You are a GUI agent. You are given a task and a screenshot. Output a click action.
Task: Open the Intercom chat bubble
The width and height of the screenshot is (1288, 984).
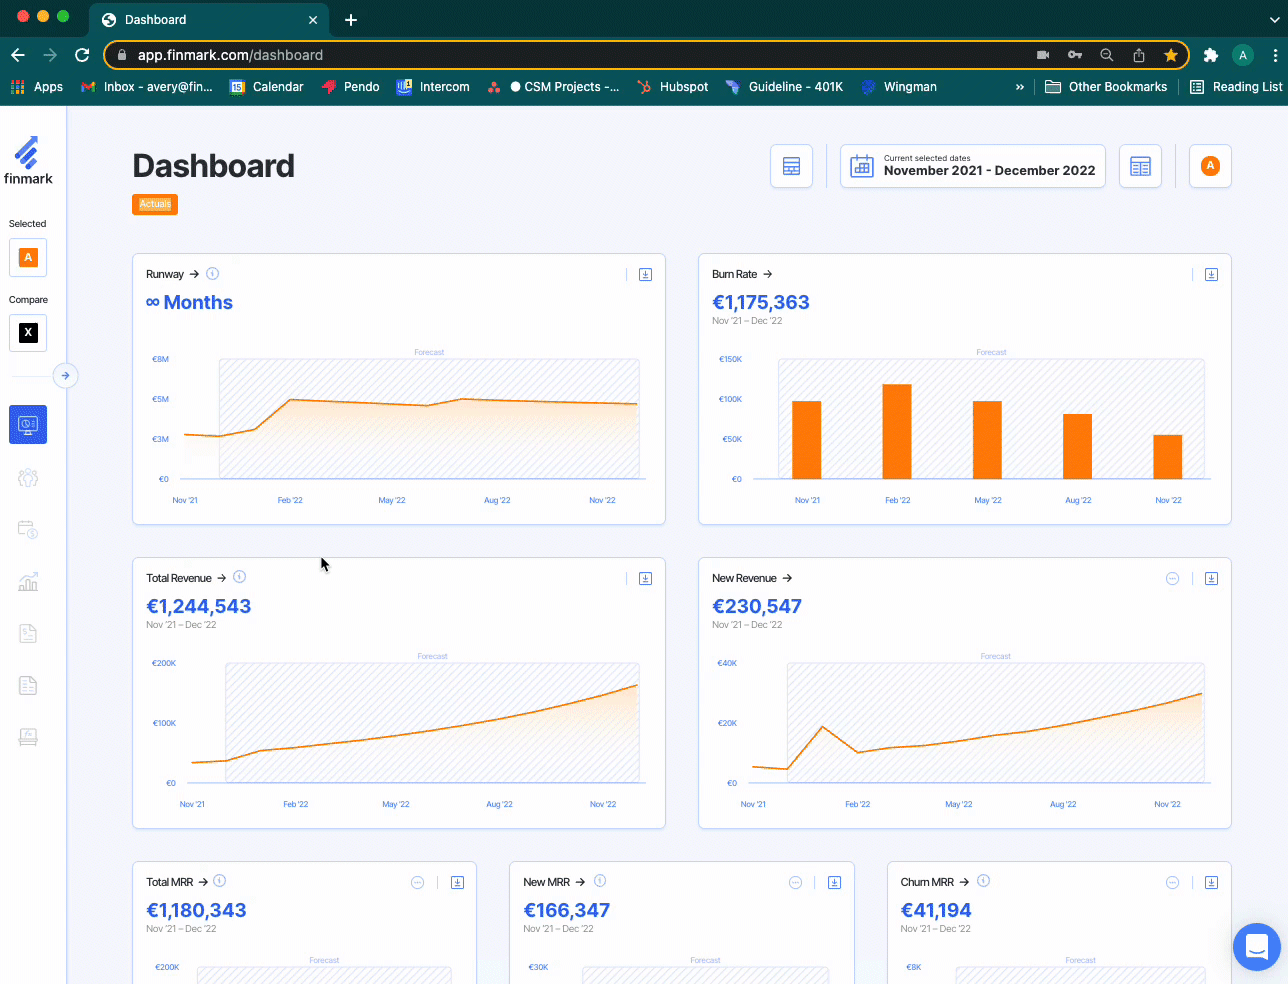[x=1256, y=946]
